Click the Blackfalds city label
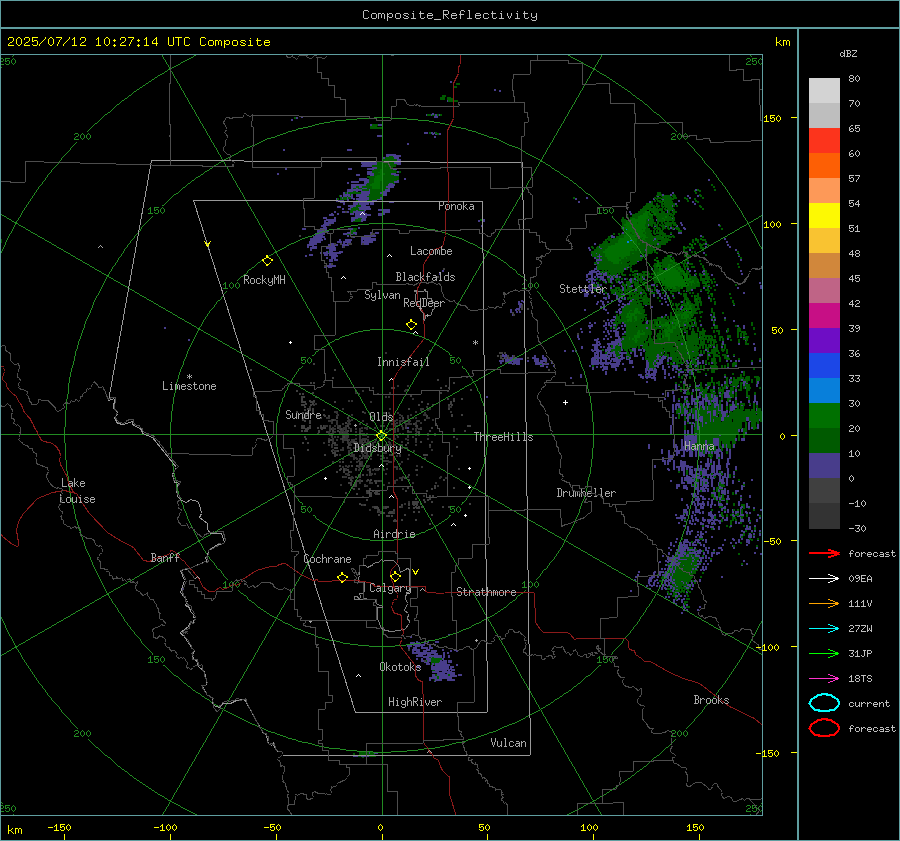The image size is (900, 841). 425,277
